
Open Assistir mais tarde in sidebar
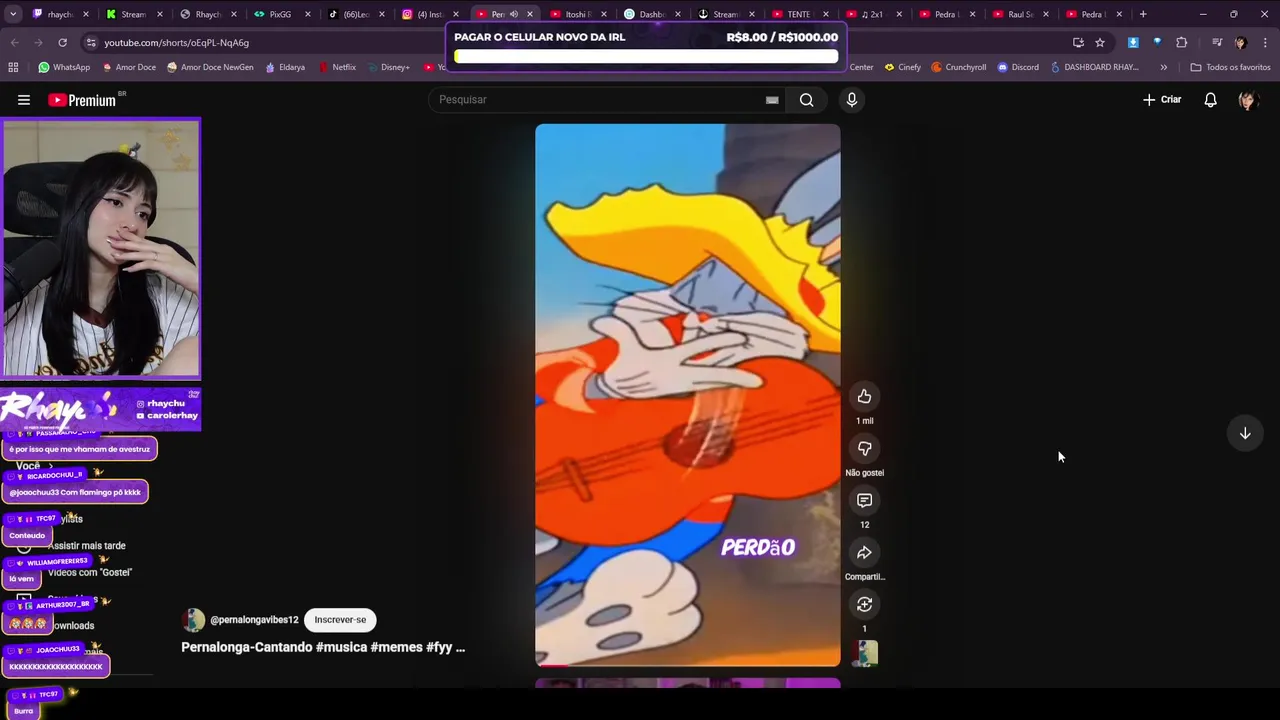tap(87, 546)
